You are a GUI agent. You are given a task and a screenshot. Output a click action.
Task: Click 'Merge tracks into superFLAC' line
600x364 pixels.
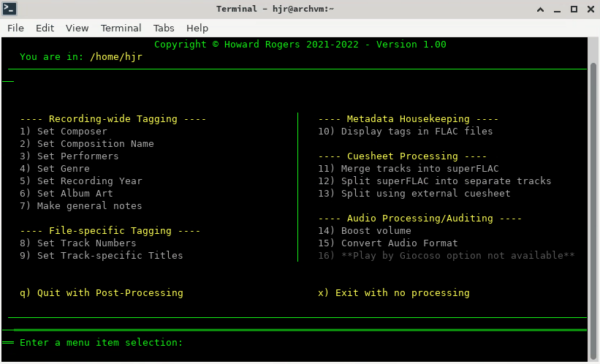pyautogui.click(x=408, y=168)
